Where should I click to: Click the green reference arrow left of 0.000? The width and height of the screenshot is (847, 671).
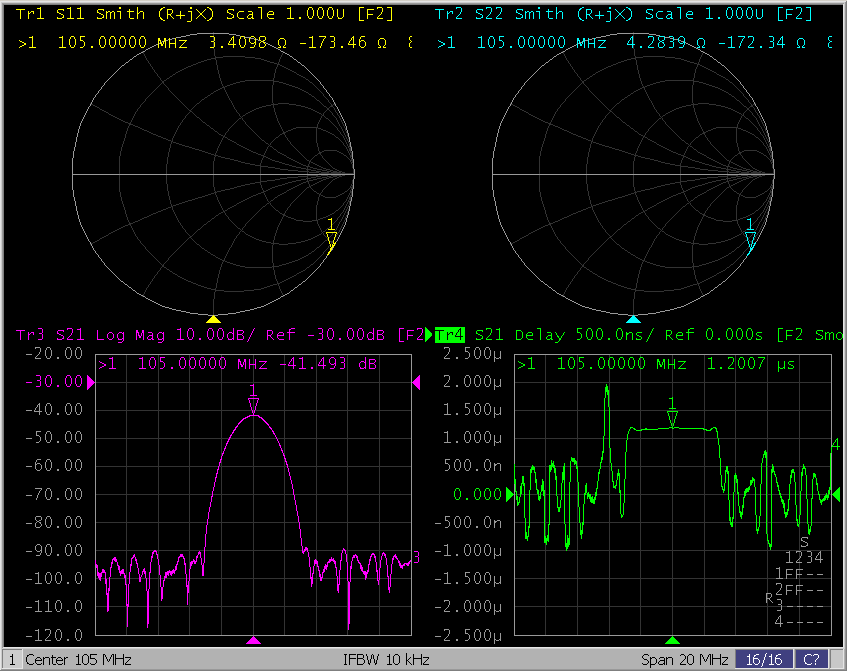click(x=511, y=495)
